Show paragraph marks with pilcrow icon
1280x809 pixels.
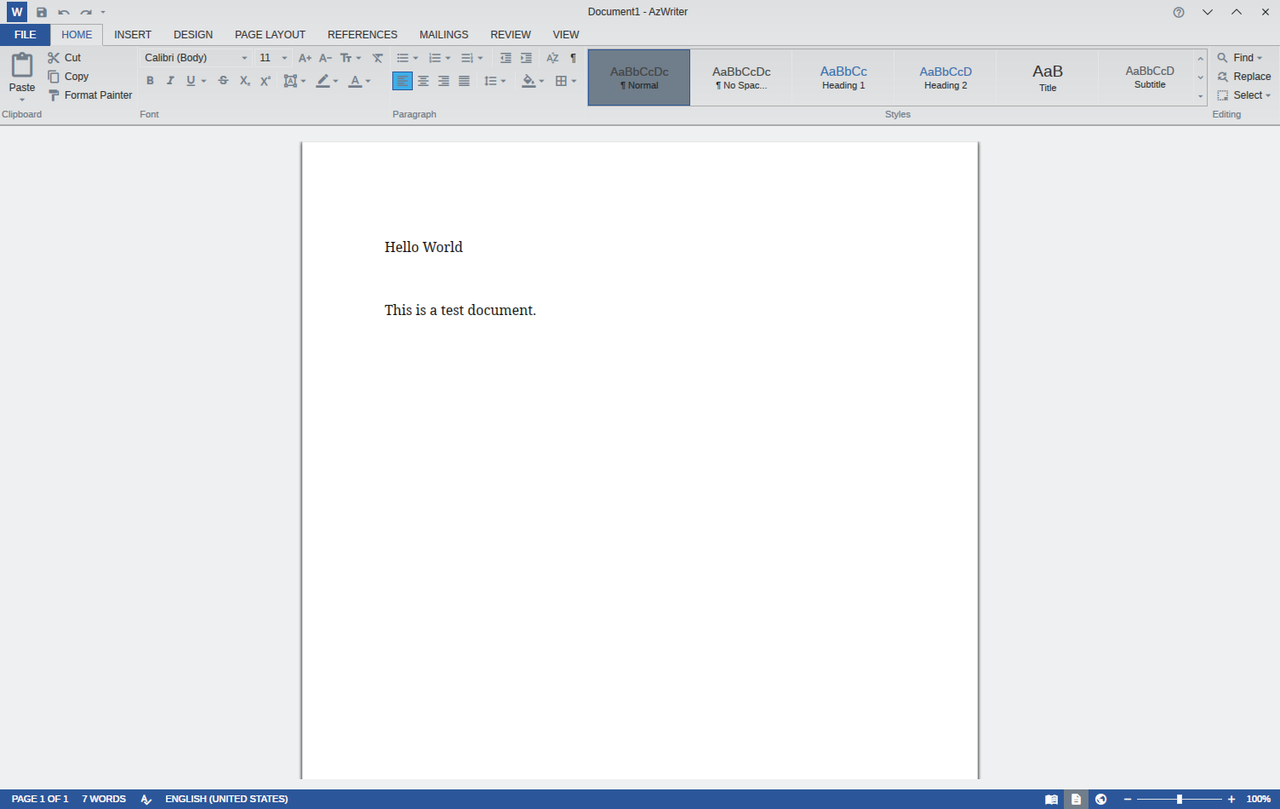(x=573, y=58)
